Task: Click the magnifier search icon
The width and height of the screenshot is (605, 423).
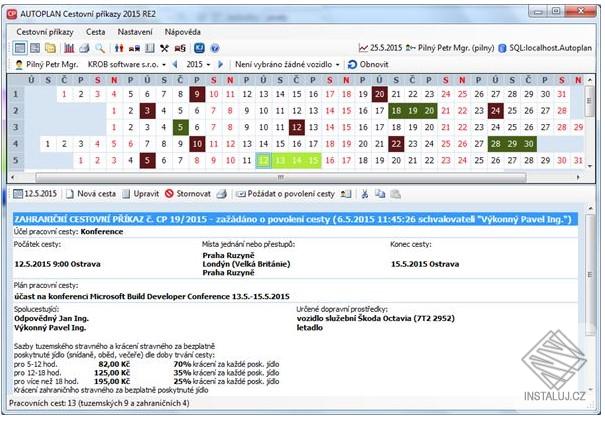Action: point(100,48)
